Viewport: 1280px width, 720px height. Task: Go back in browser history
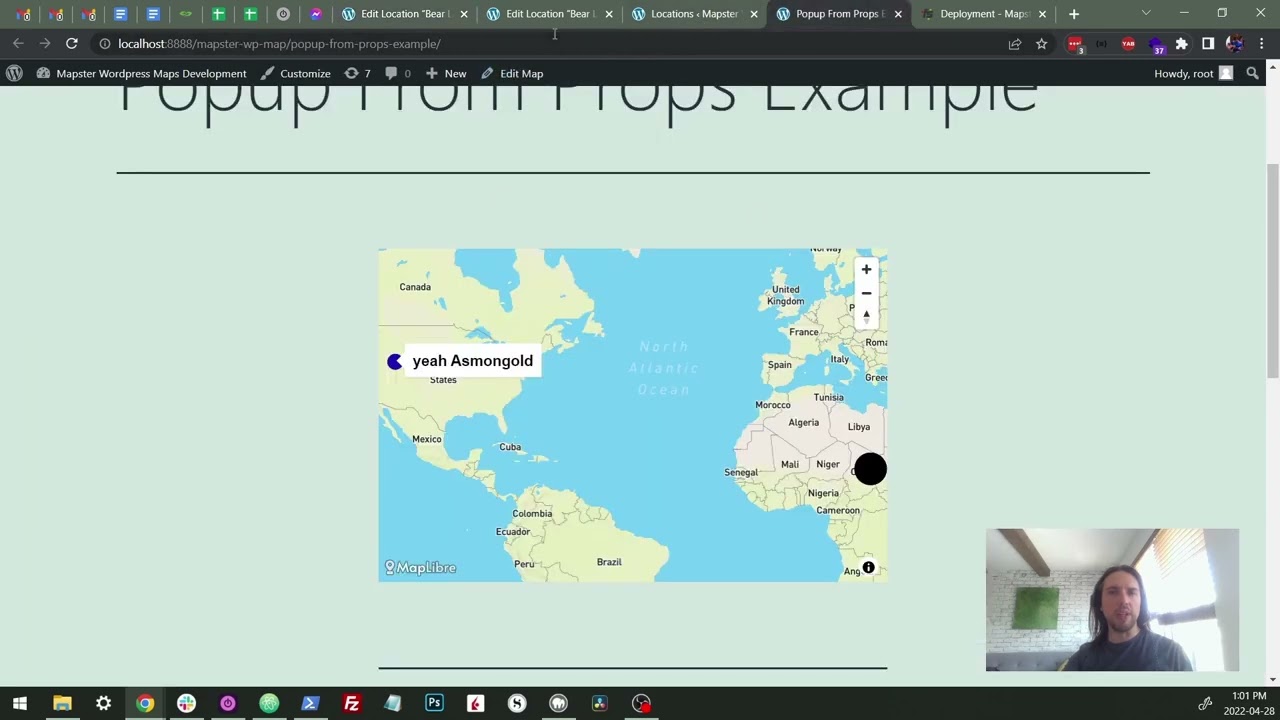tap(18, 44)
